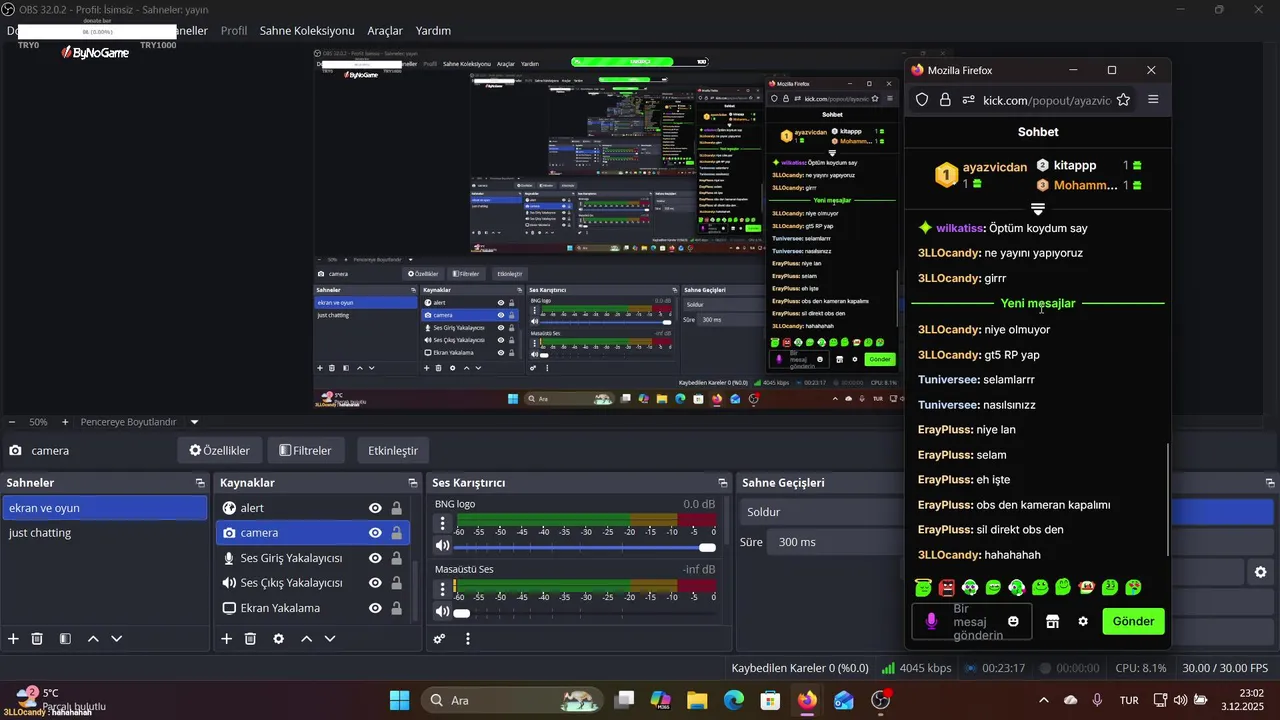
Task: Open source properties gear in the Kaynaklar toolbar
Action: tap(279, 638)
